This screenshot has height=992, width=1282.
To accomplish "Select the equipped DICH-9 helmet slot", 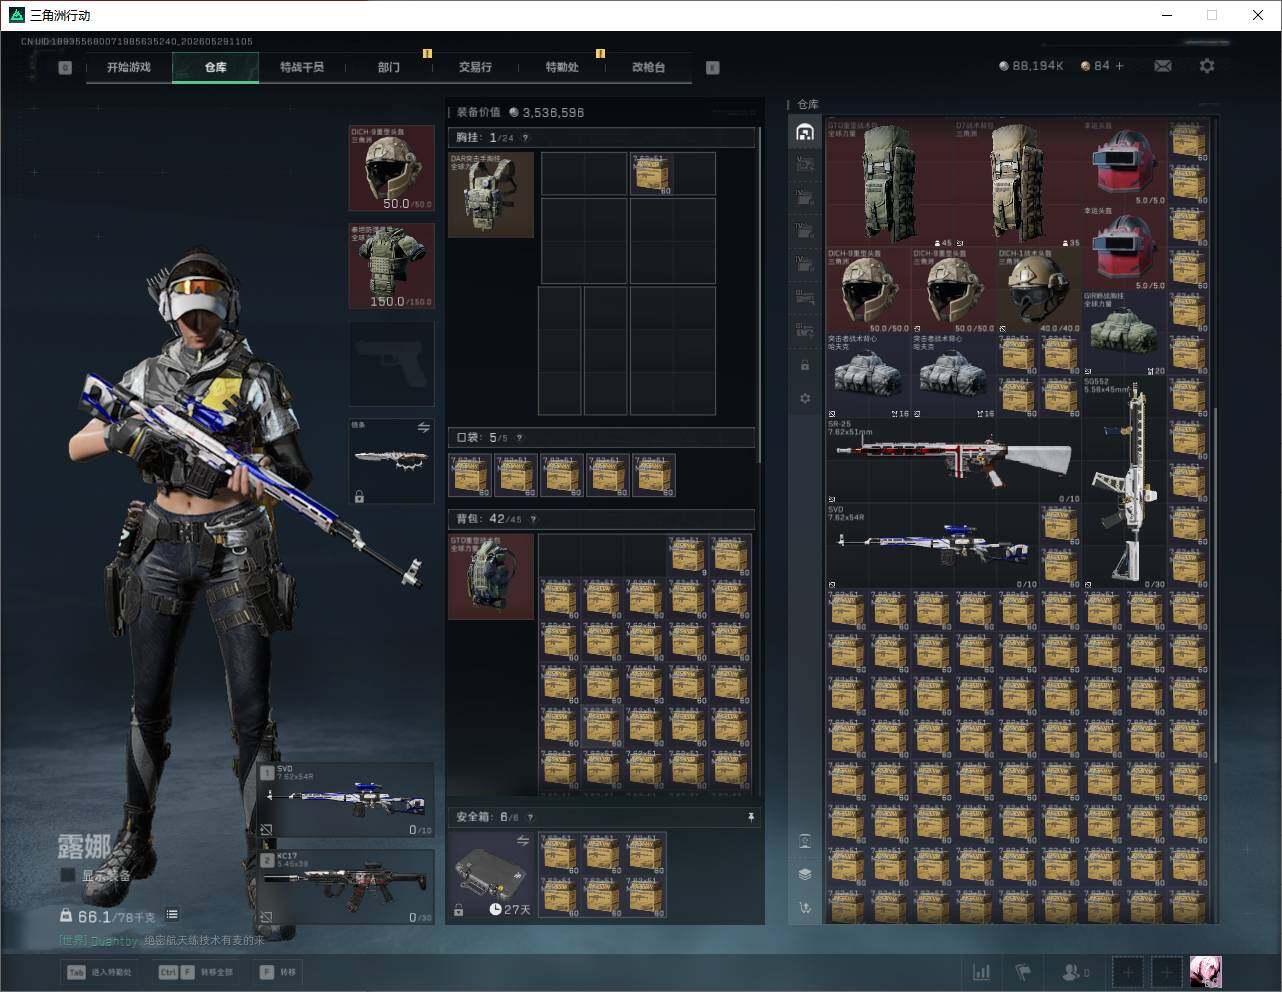I will [391, 168].
